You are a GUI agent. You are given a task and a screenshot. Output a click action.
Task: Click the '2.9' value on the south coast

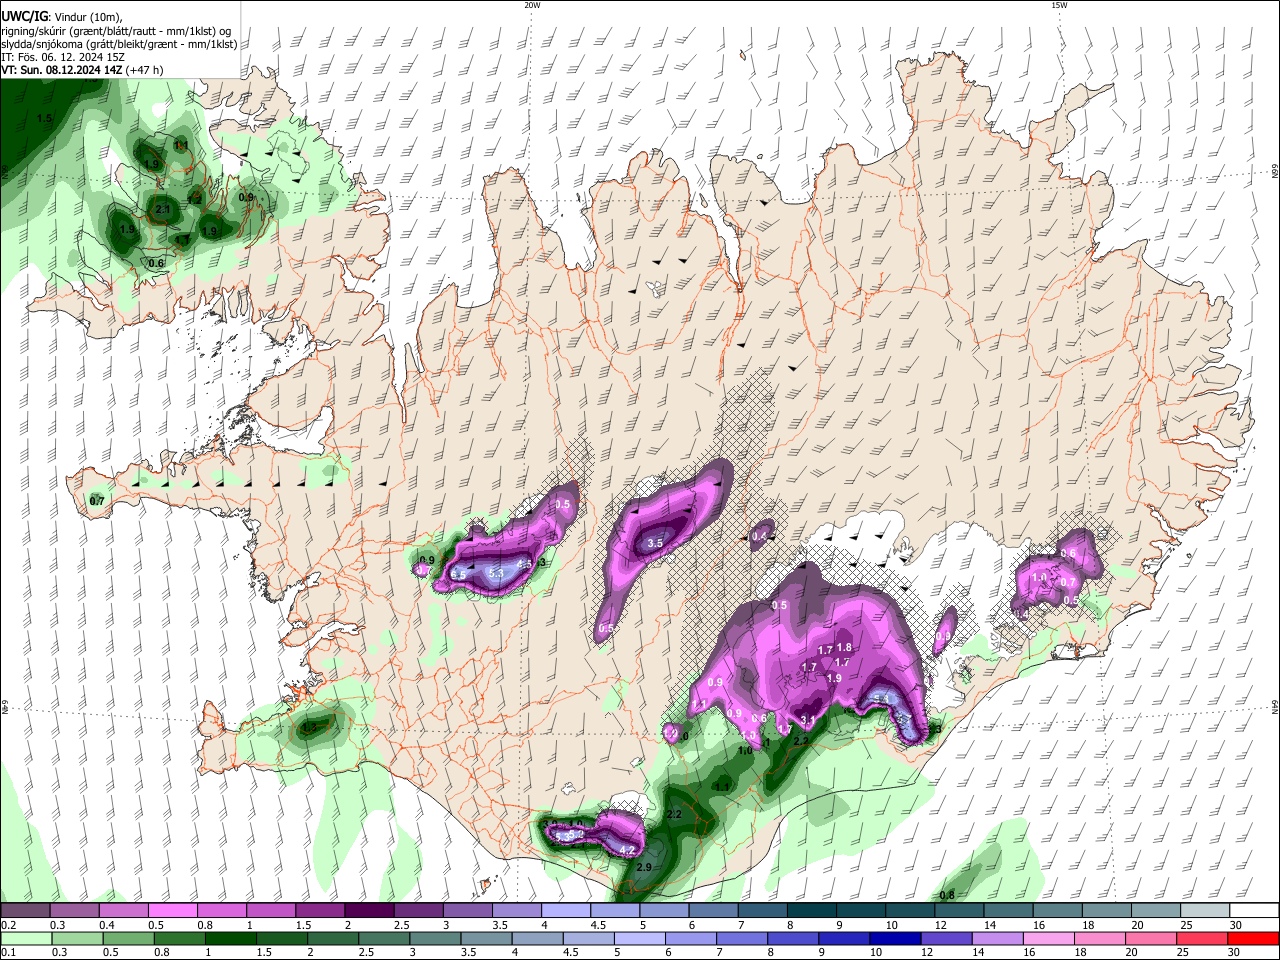click(x=644, y=867)
